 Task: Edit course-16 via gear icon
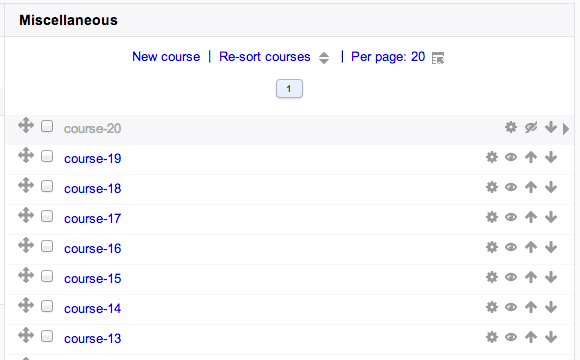click(x=492, y=247)
